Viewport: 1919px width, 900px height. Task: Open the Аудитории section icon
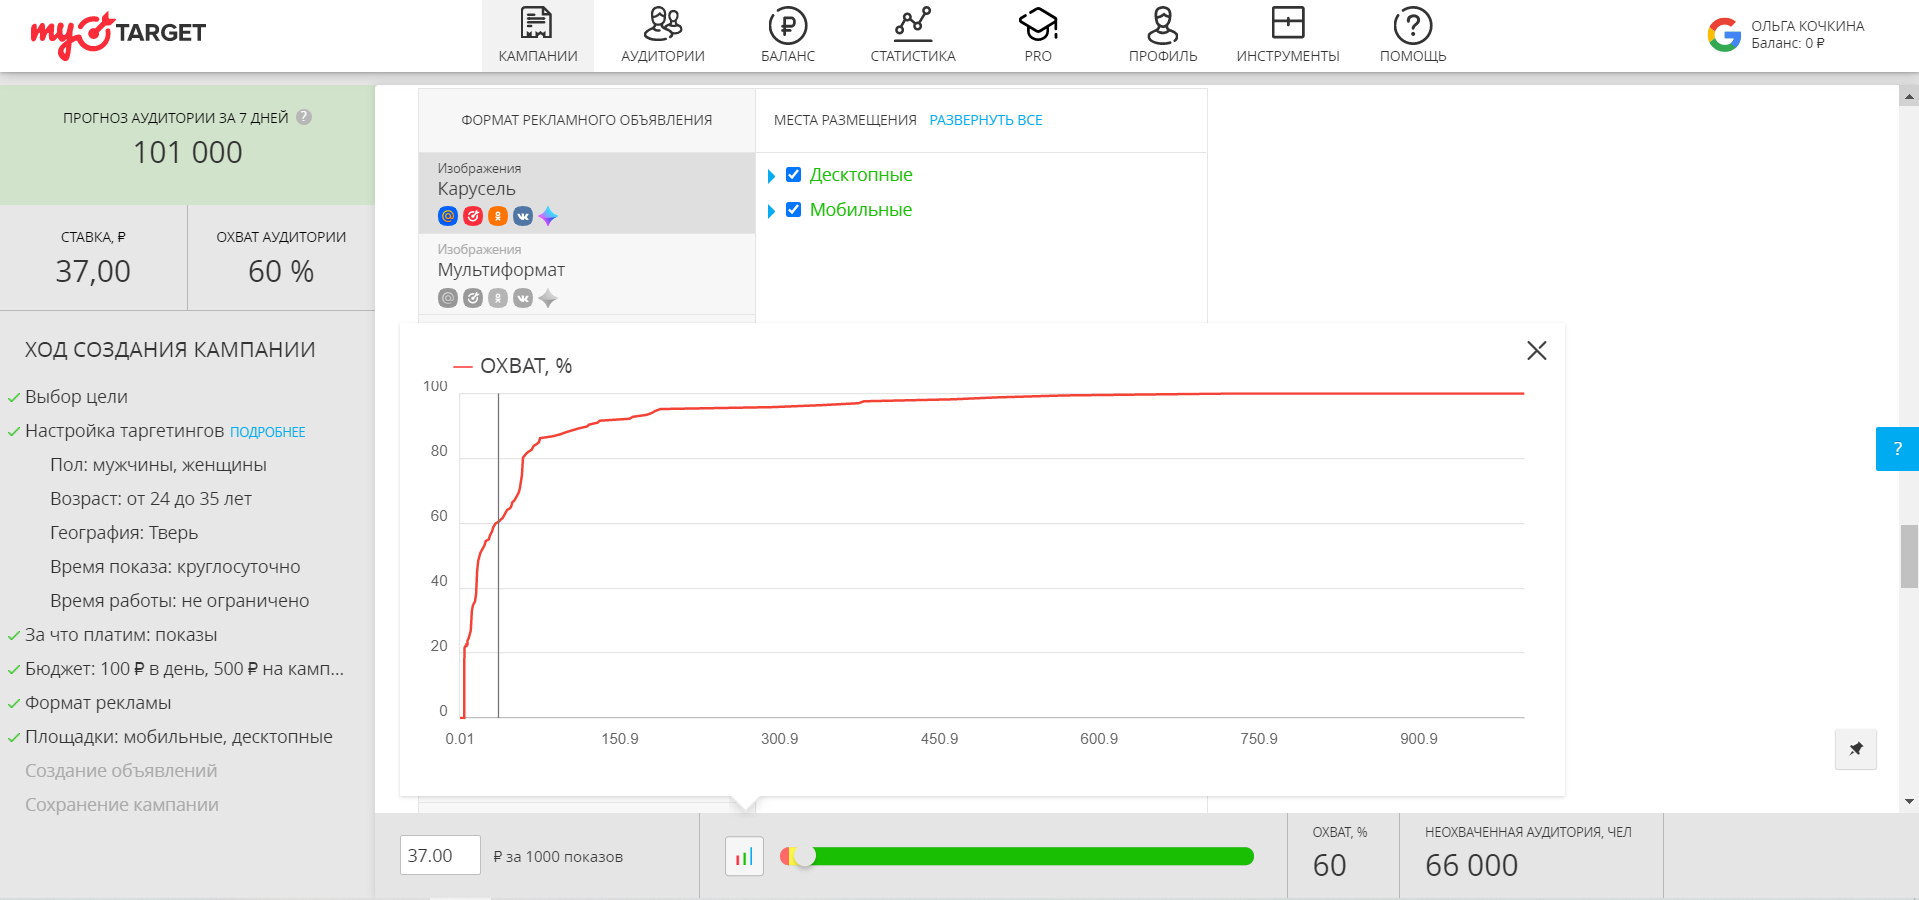tap(662, 24)
